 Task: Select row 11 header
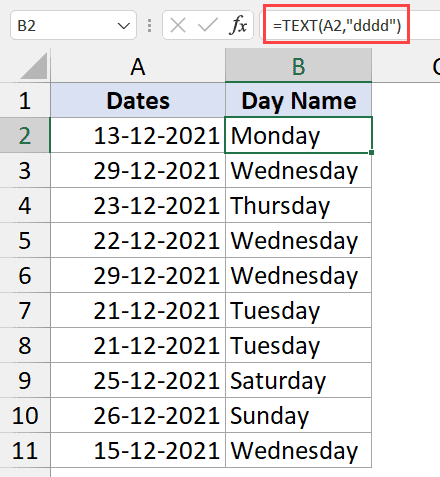coord(25,450)
